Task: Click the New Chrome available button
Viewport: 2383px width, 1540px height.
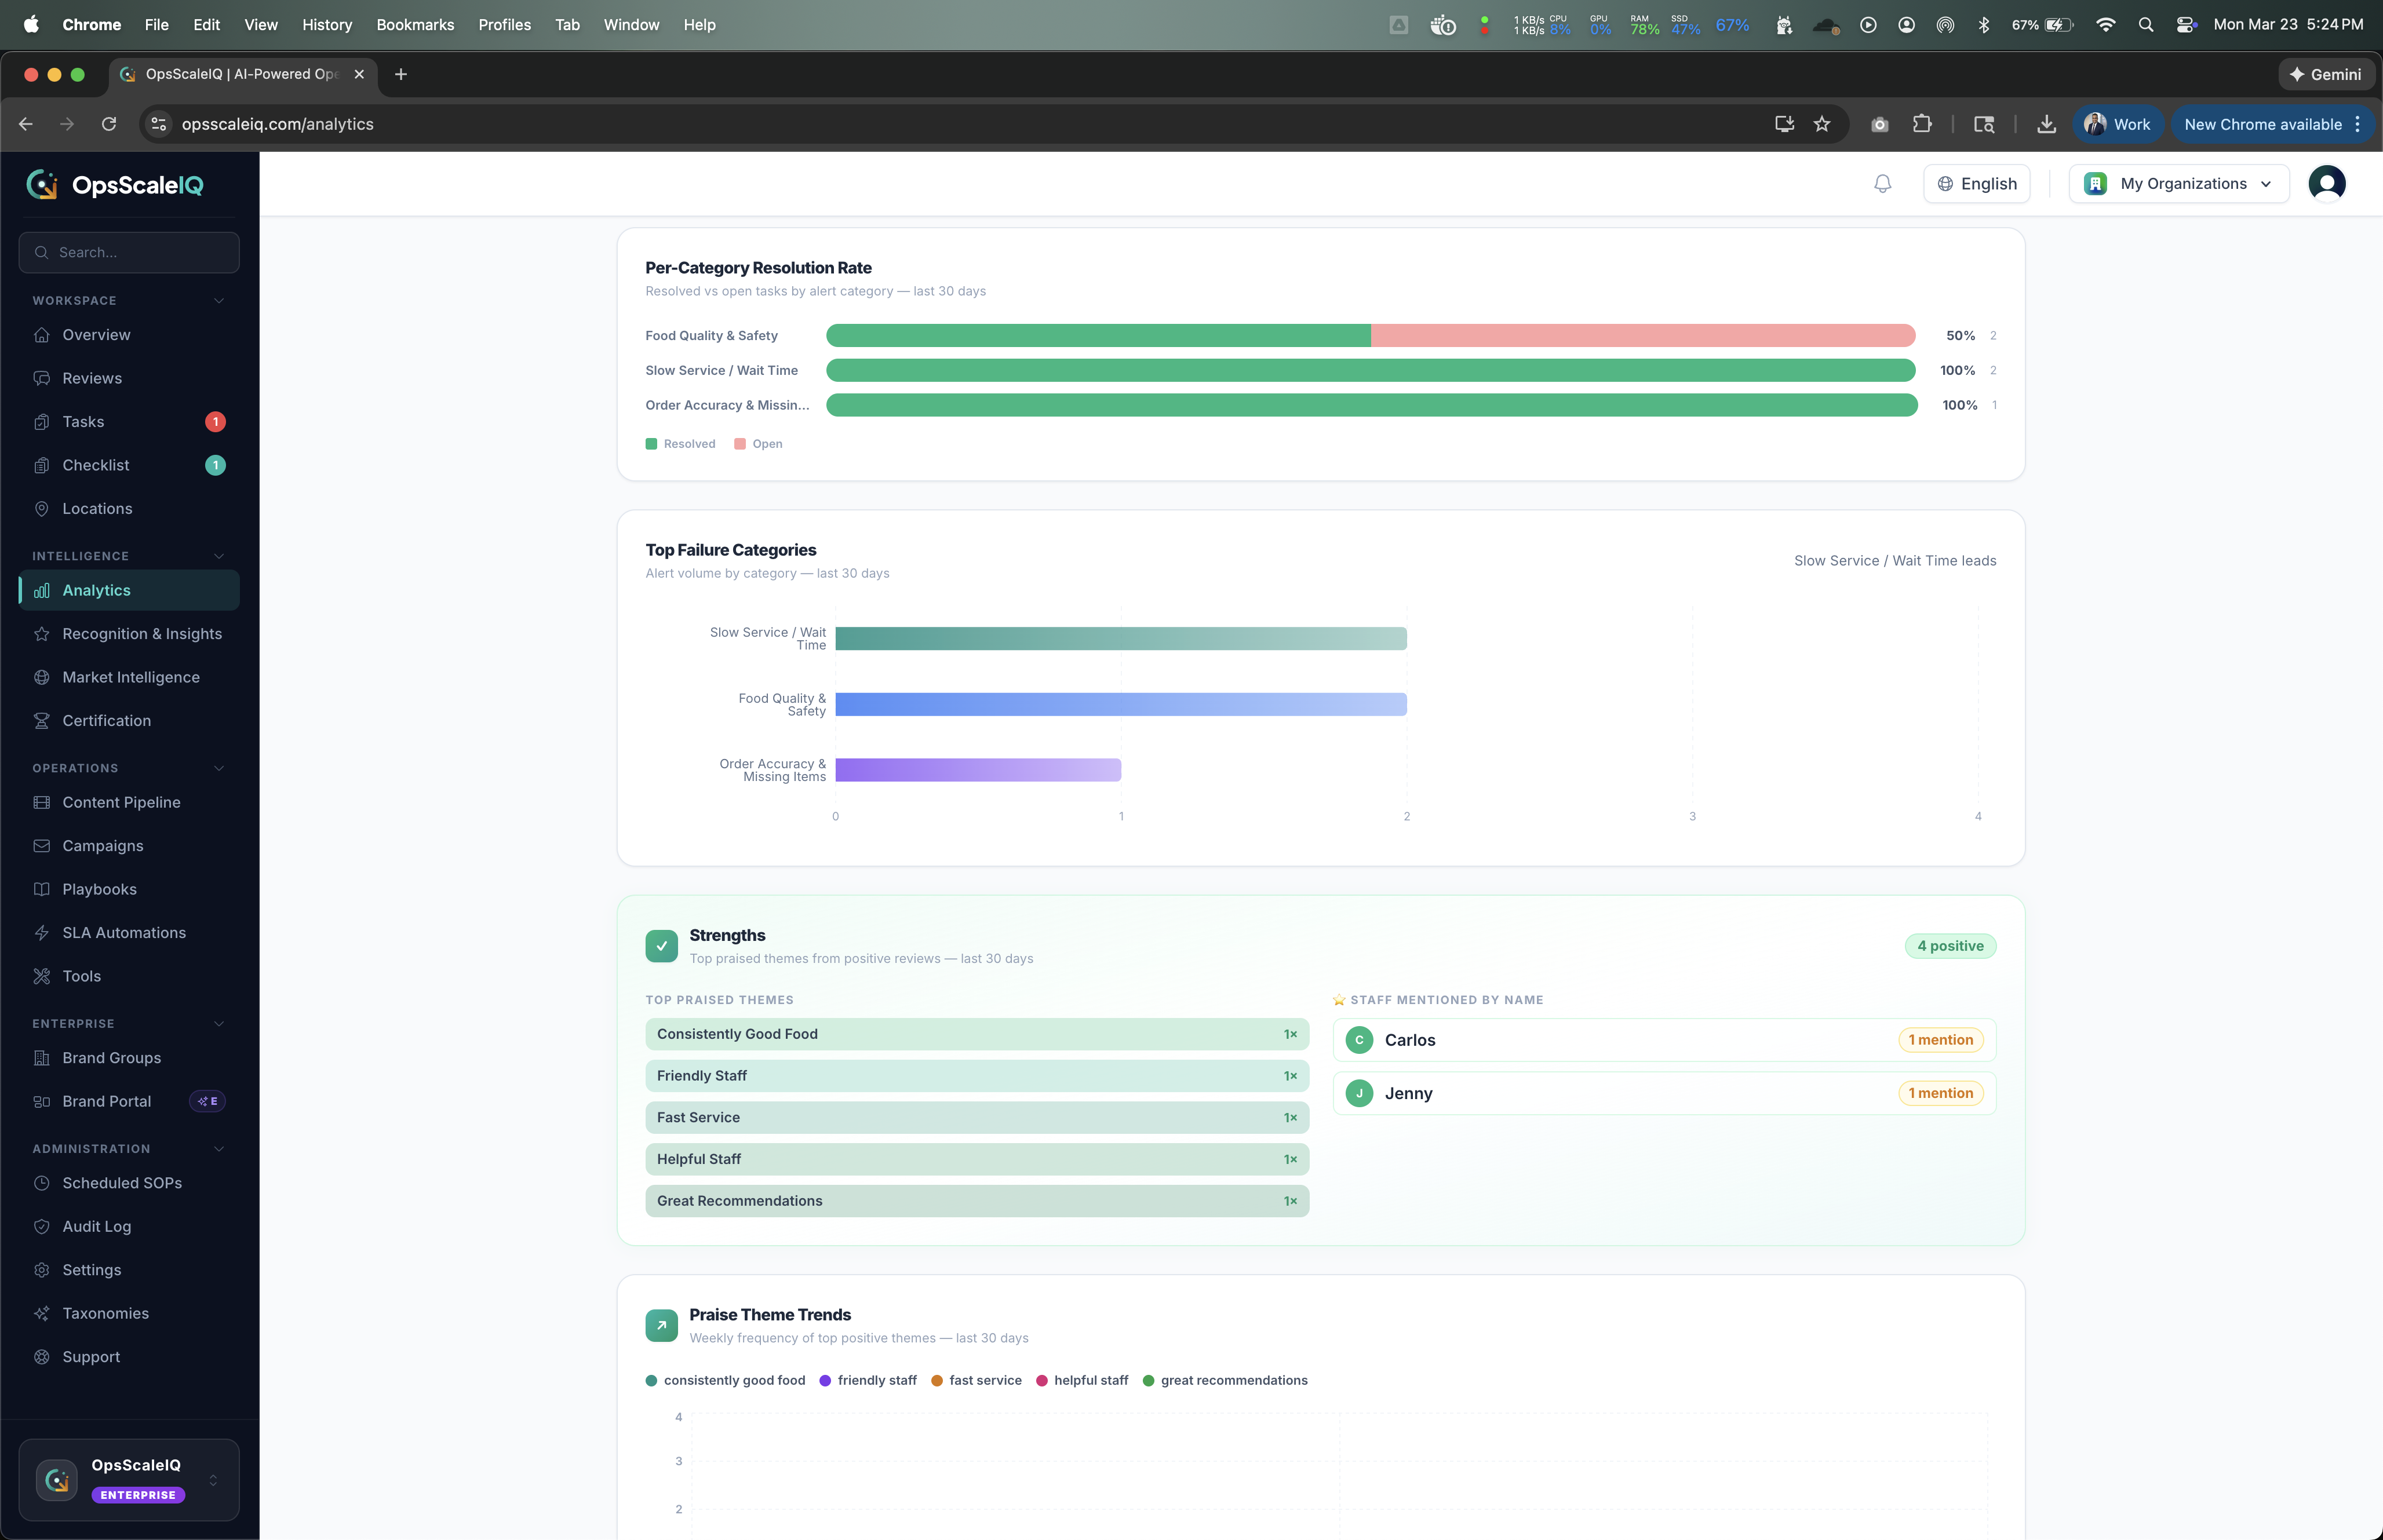Action: coord(2262,124)
